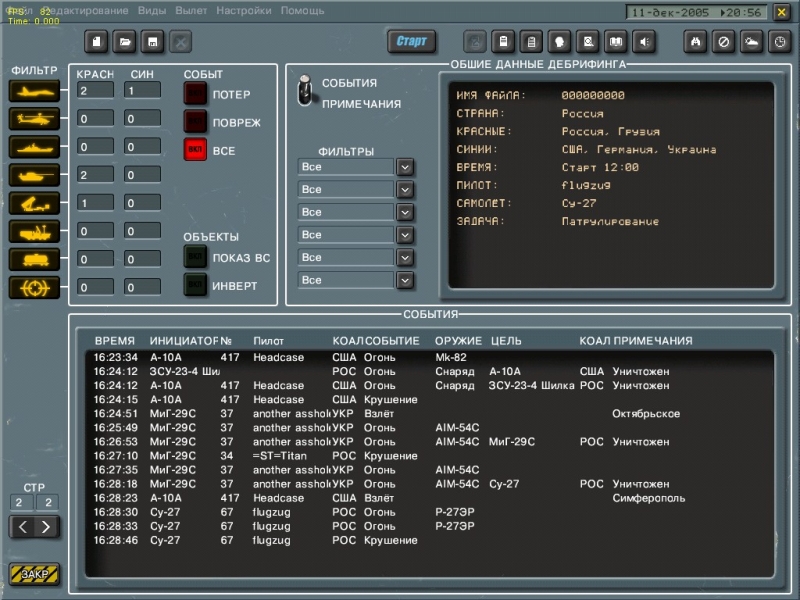800x600 pixels.
Task: Toggle the ПОВРЕЖ events switch
Action: click(x=195, y=122)
